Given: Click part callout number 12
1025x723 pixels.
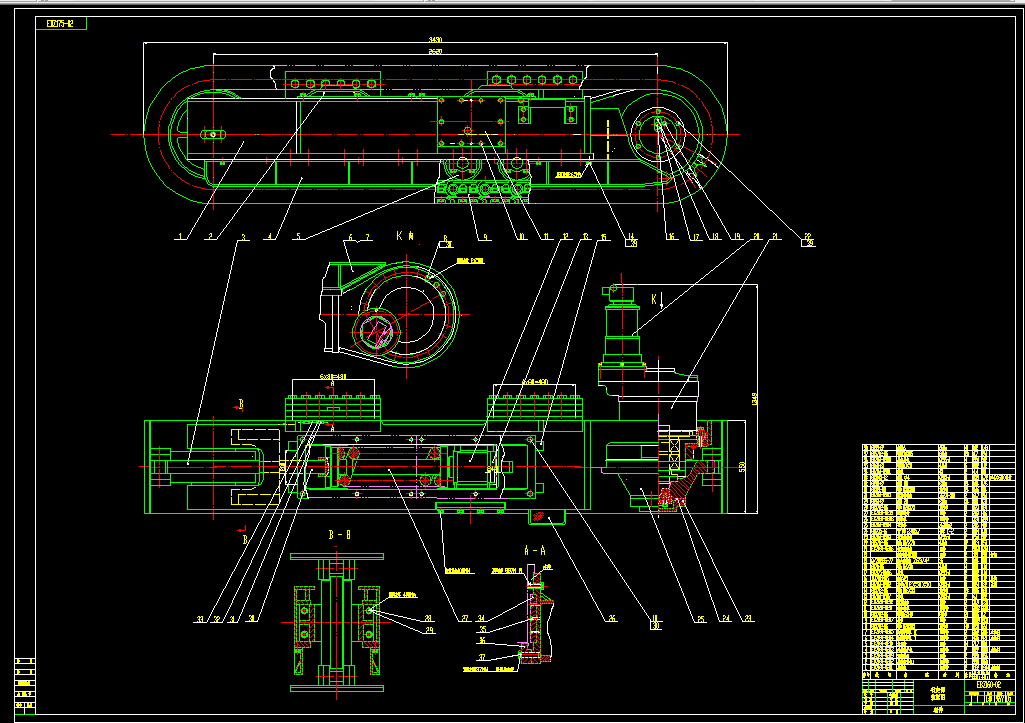Looking at the screenshot, I should point(565,237).
